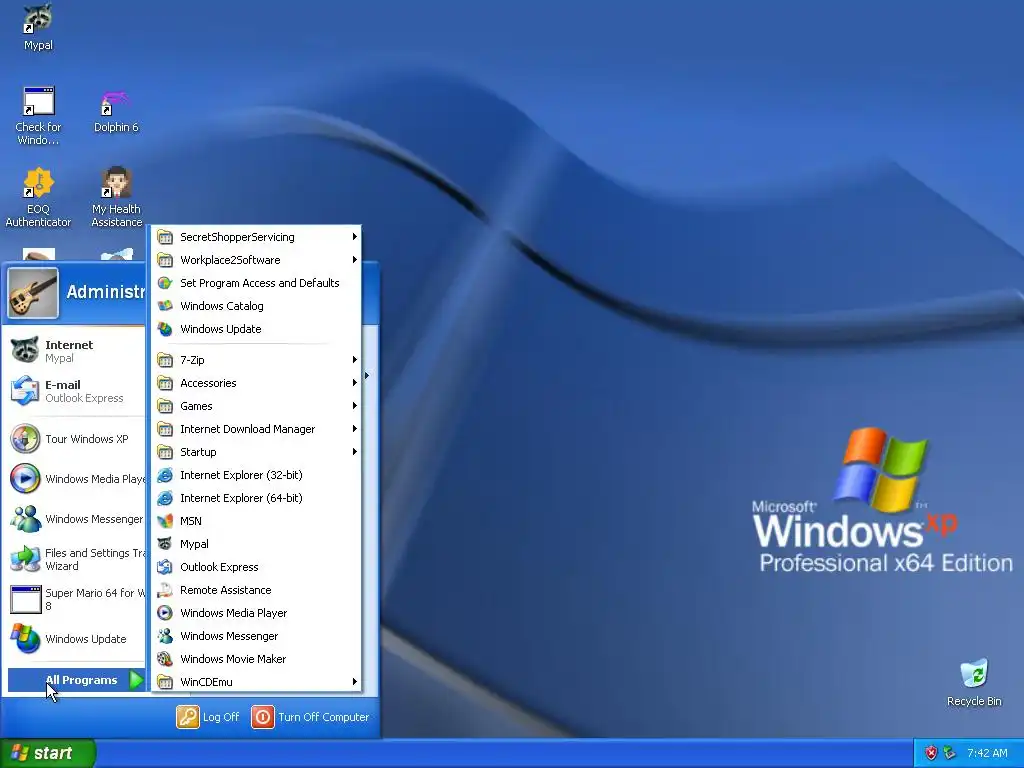Open Remote Assistance
The height and width of the screenshot is (768, 1024).
257,590
